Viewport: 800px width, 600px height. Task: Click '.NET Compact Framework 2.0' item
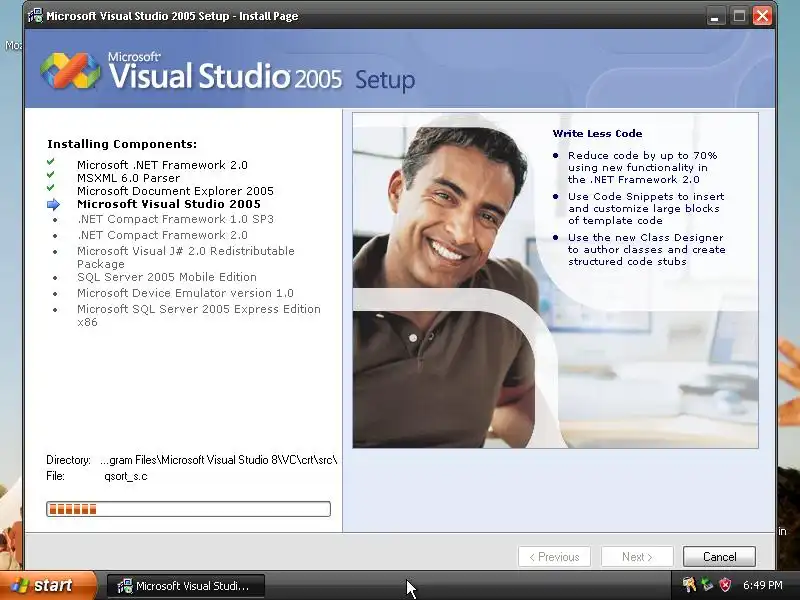(162, 235)
